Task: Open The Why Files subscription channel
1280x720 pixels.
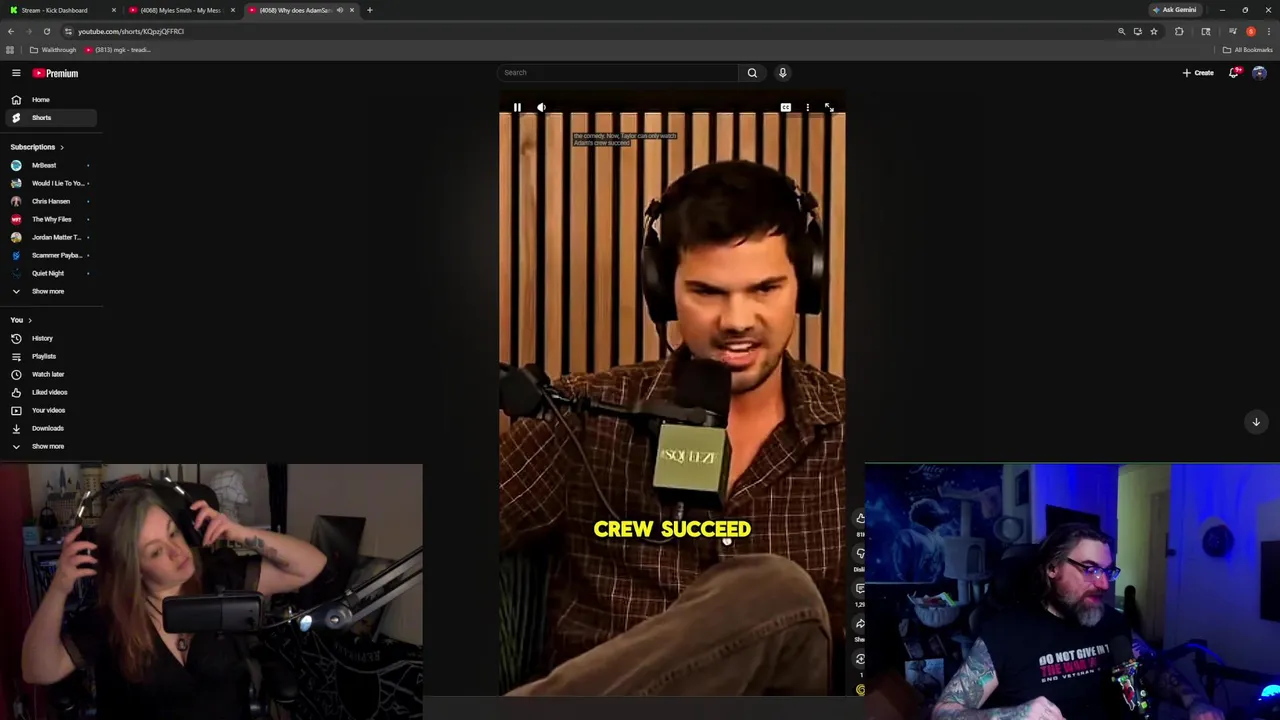Action: [49, 219]
